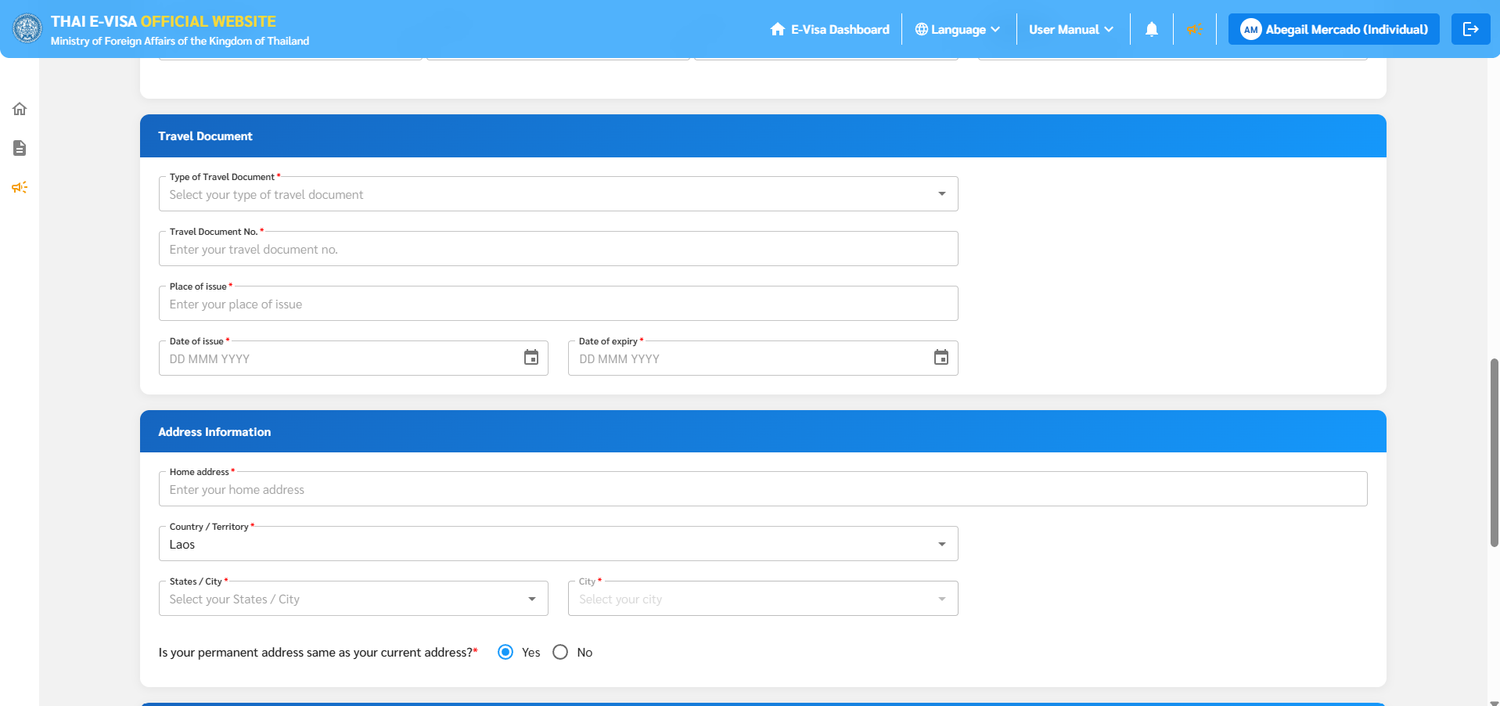
Task: Open the document icon in left sidebar
Action: point(19,148)
